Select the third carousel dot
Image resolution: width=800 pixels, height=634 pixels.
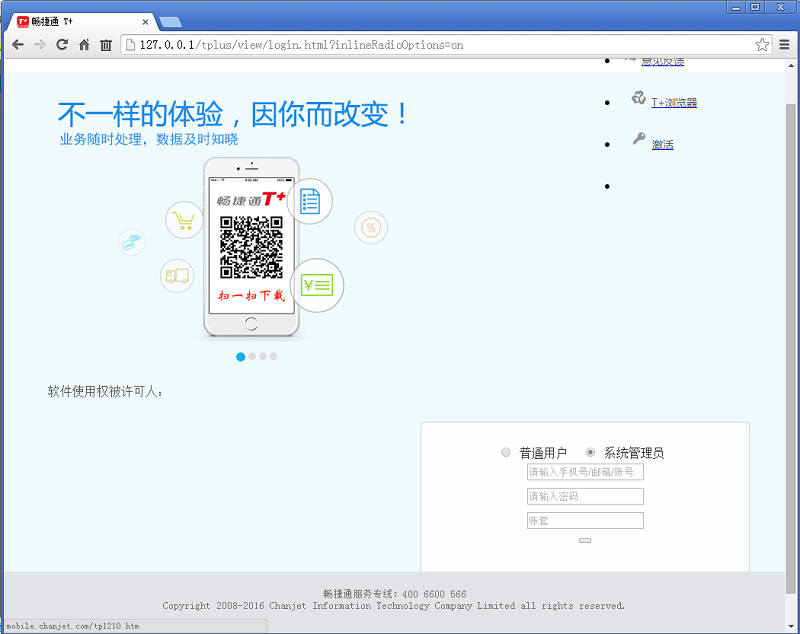coord(263,356)
